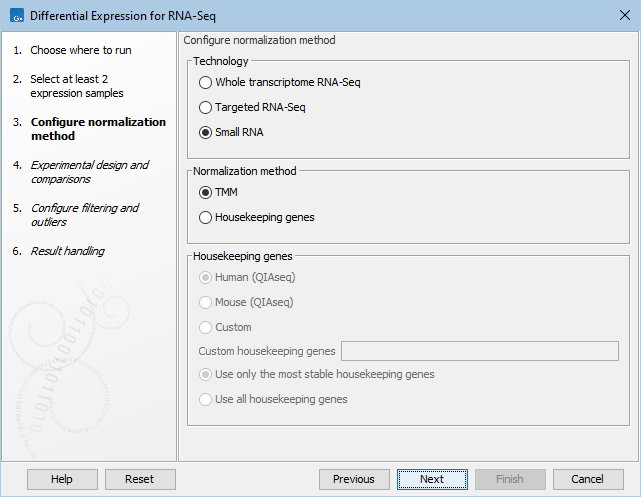Select Whole transcriptome RNA-Seq technology
This screenshot has width=641, height=497.
point(206,82)
